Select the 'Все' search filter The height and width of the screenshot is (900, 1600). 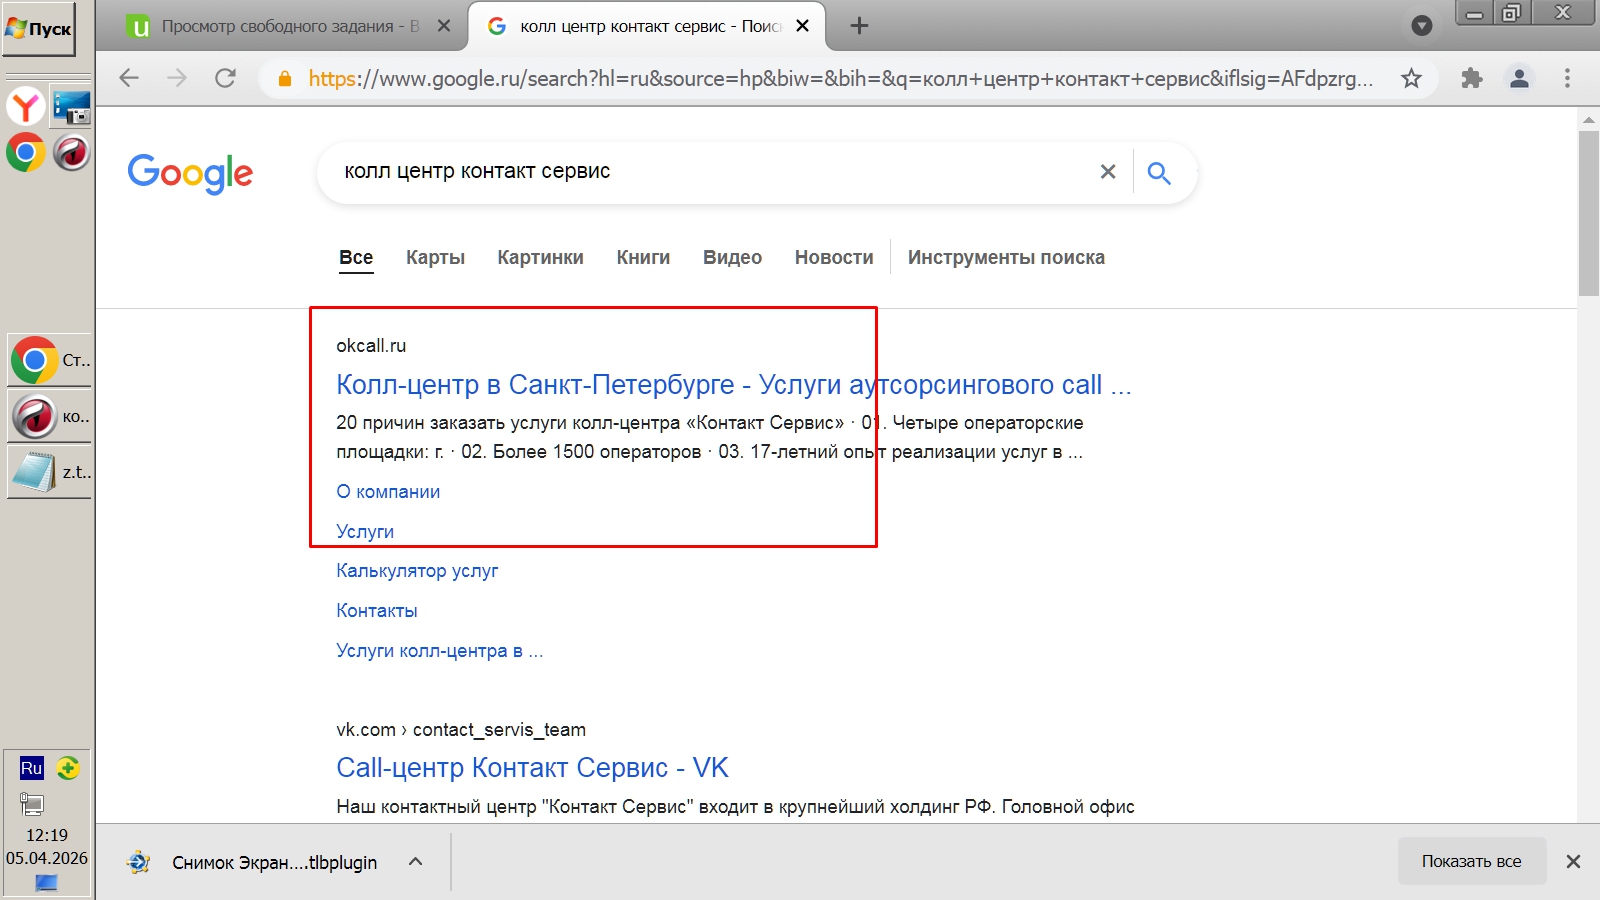coord(356,258)
